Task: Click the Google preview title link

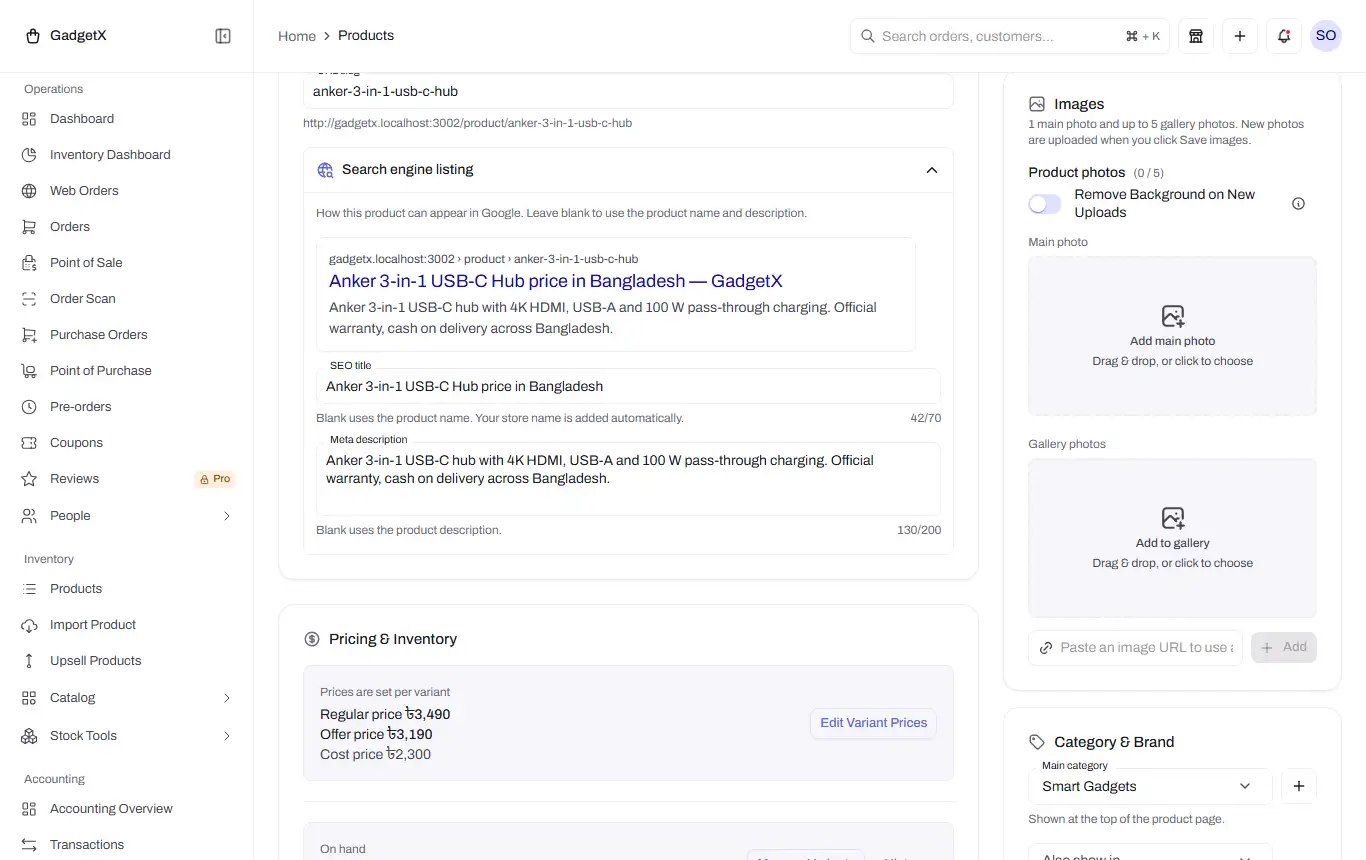Action: click(556, 281)
